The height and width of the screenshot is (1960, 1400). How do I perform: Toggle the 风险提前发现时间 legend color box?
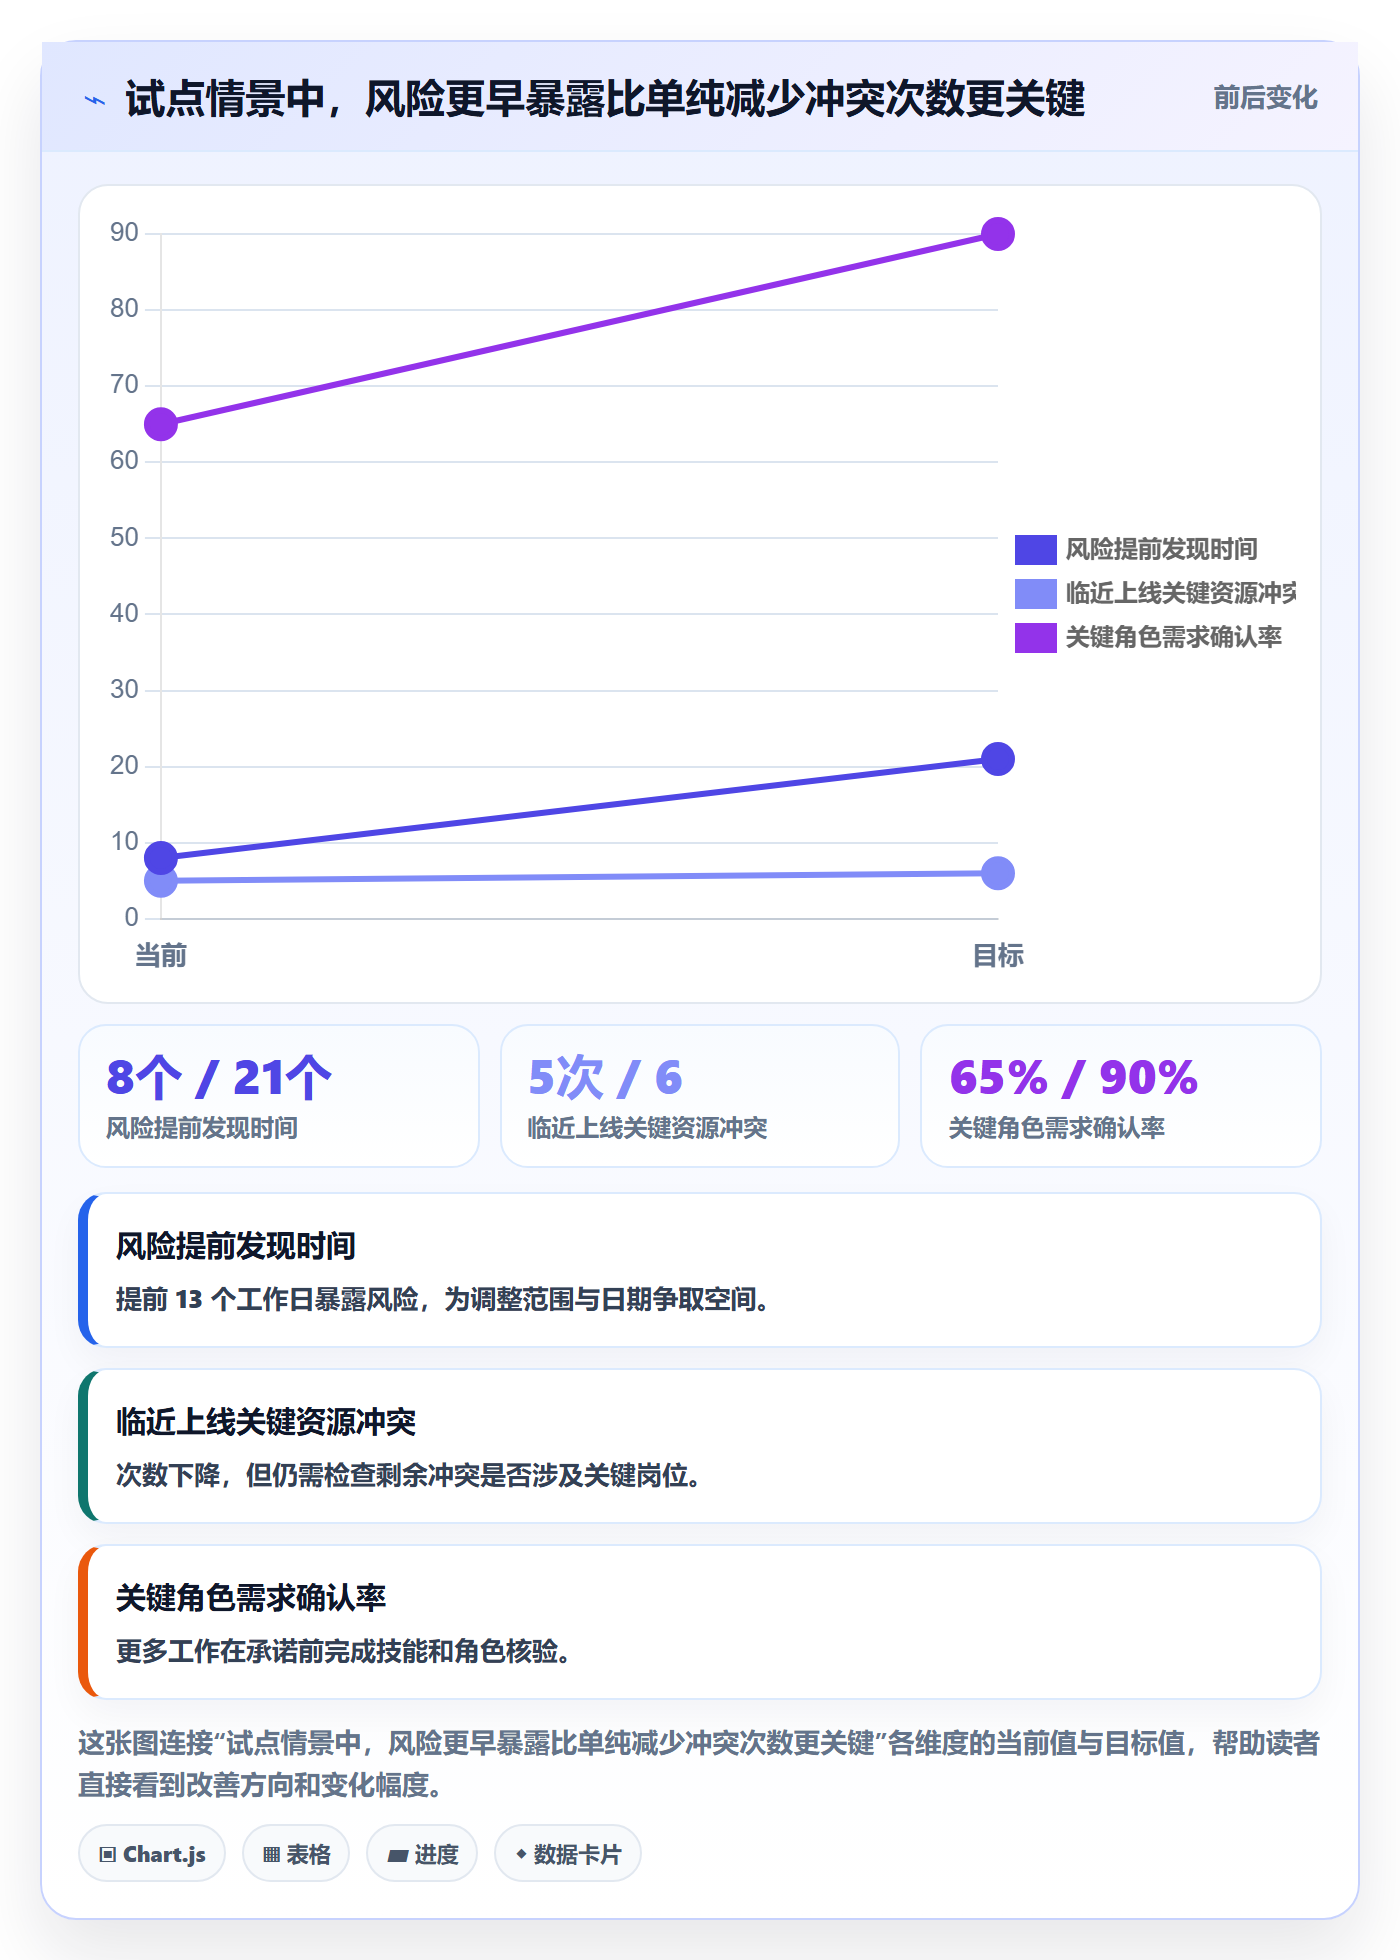click(x=1035, y=549)
